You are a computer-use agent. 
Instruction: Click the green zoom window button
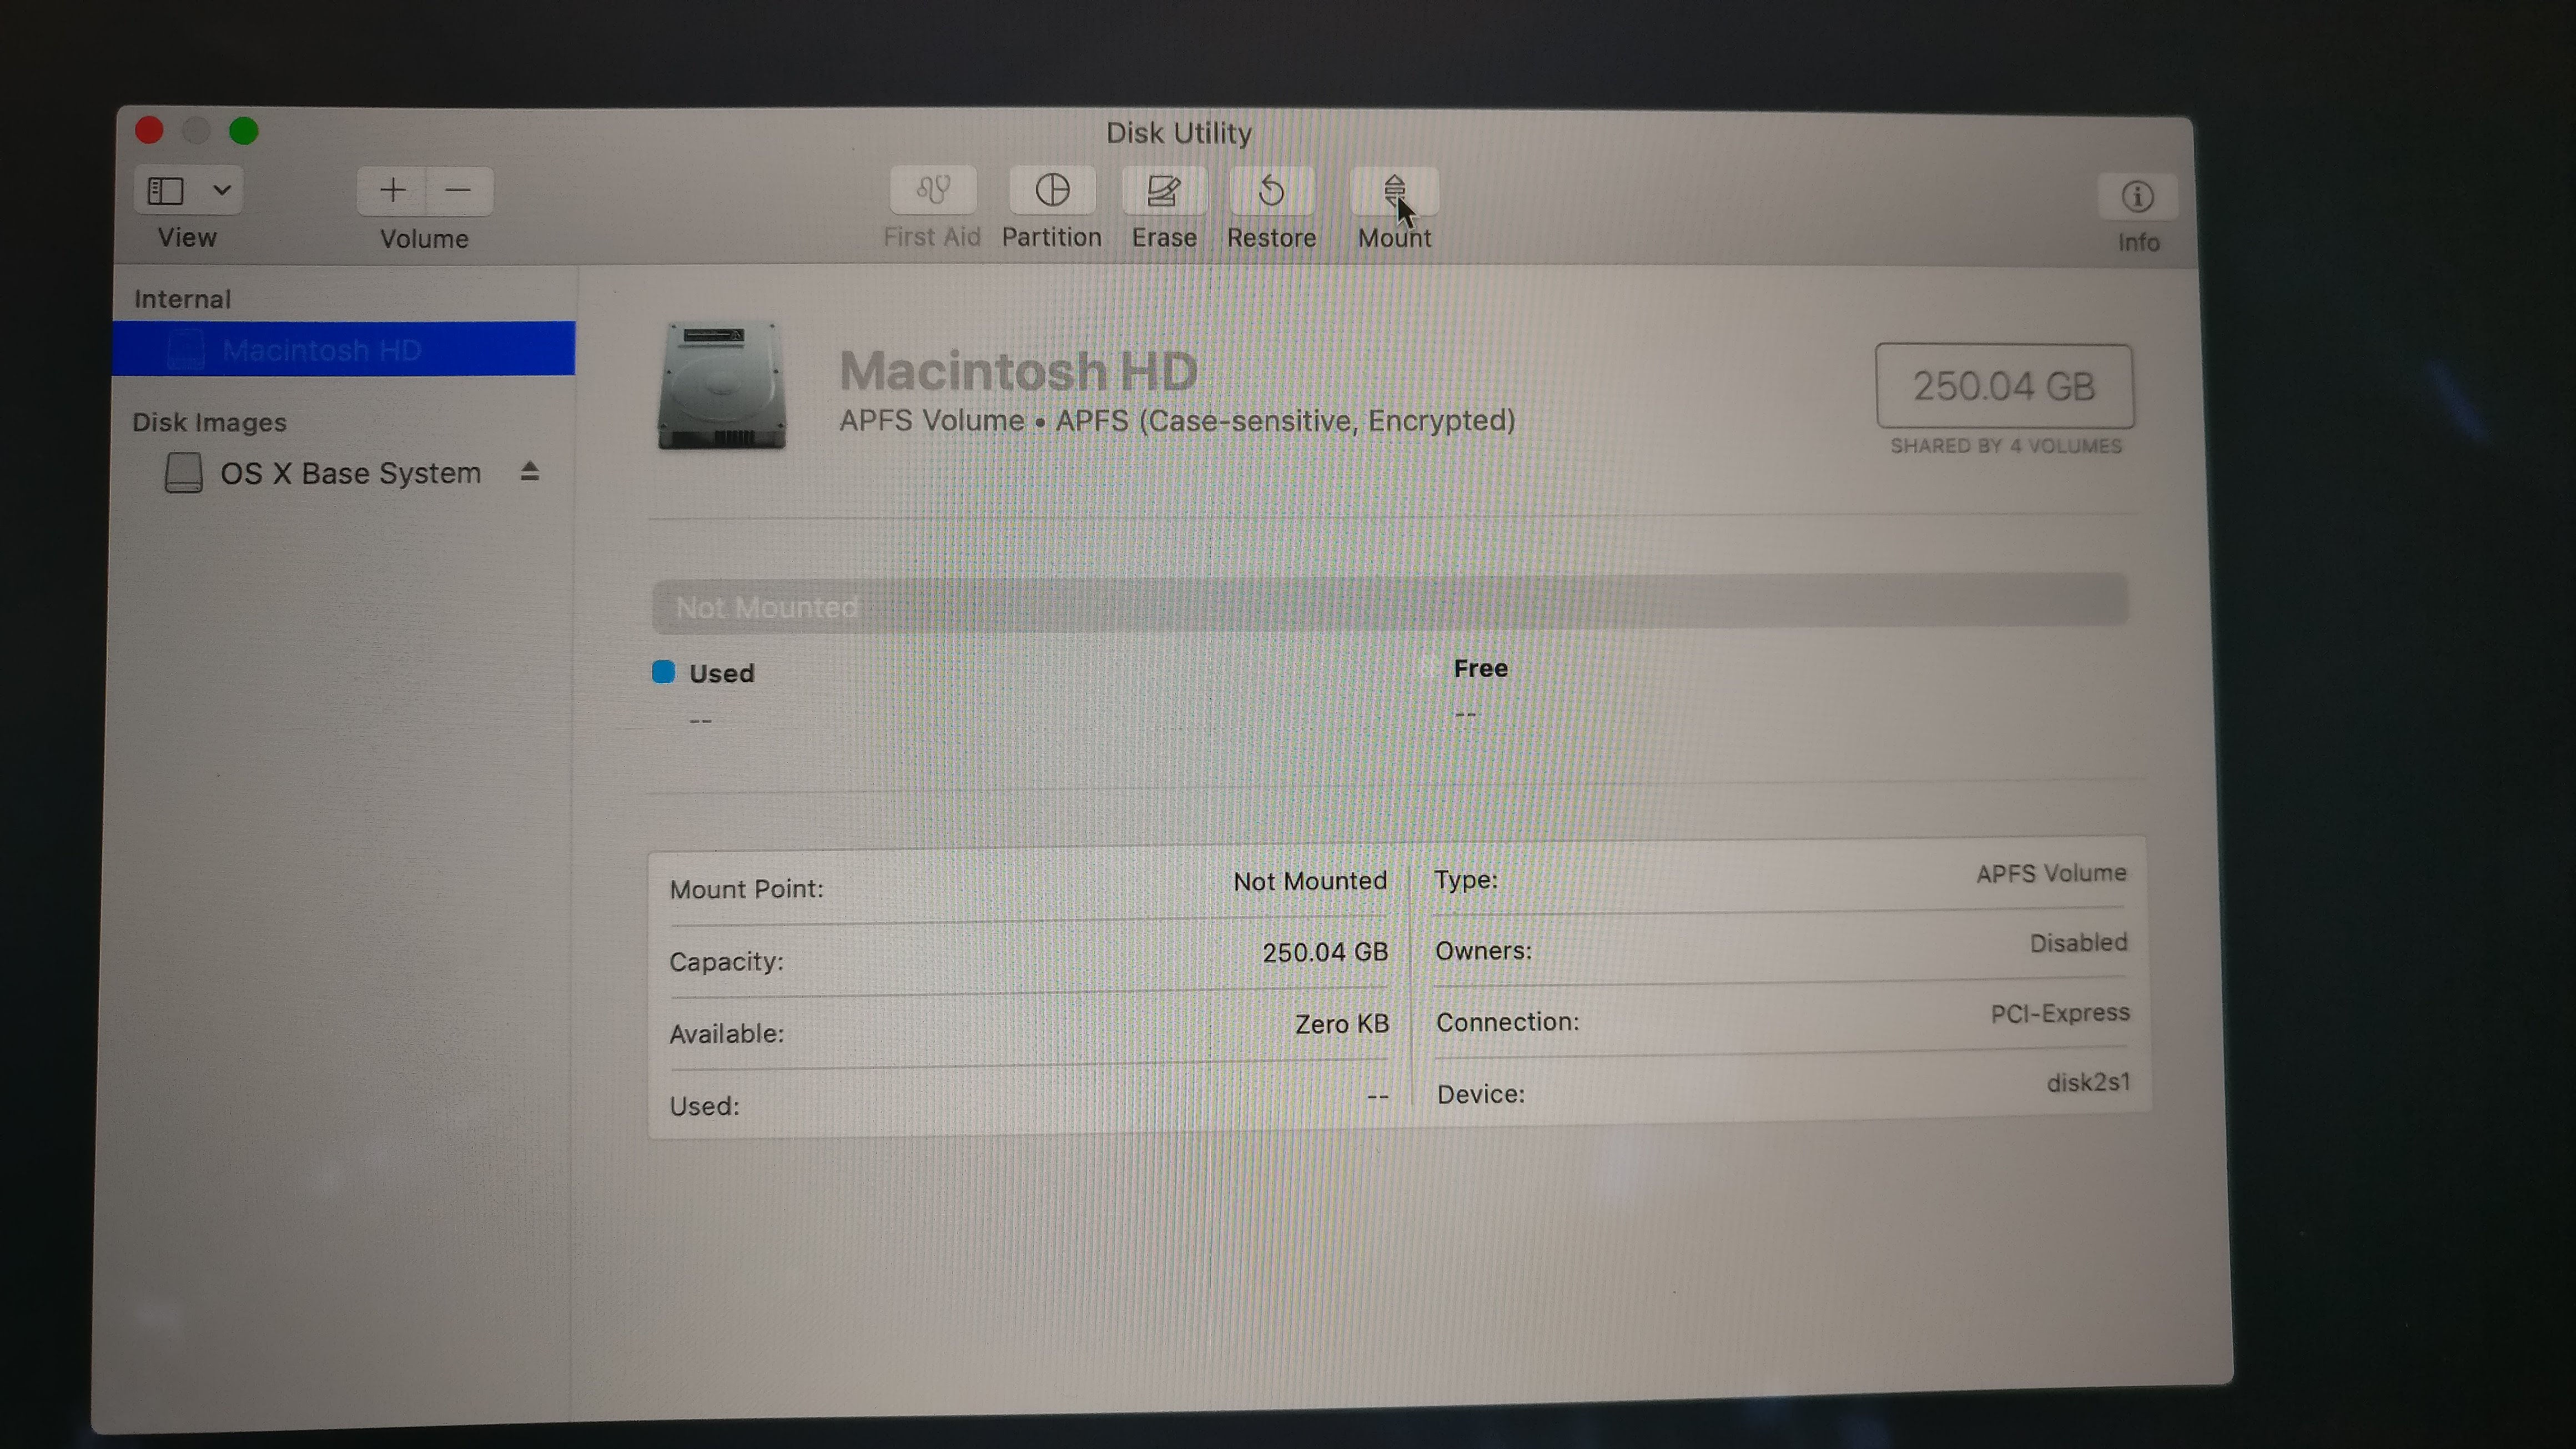point(243,131)
